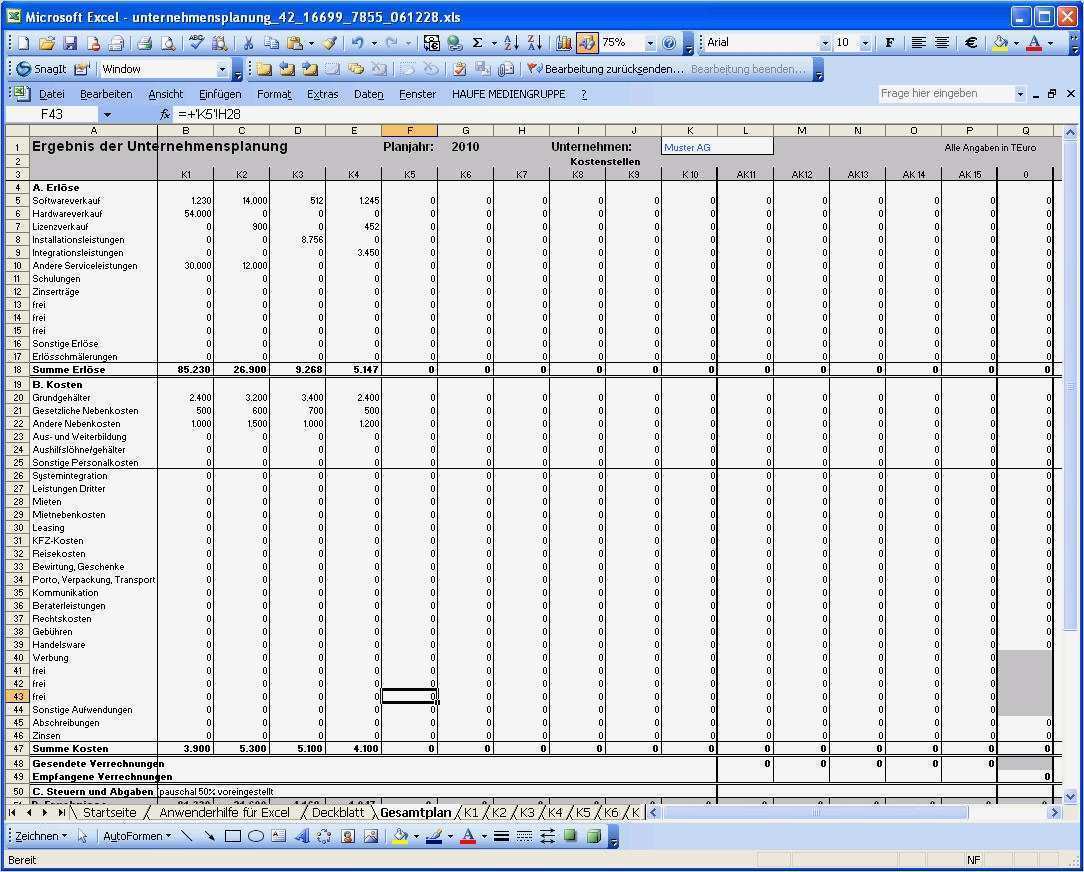Open the AutoFormen shapes menu

click(136, 836)
